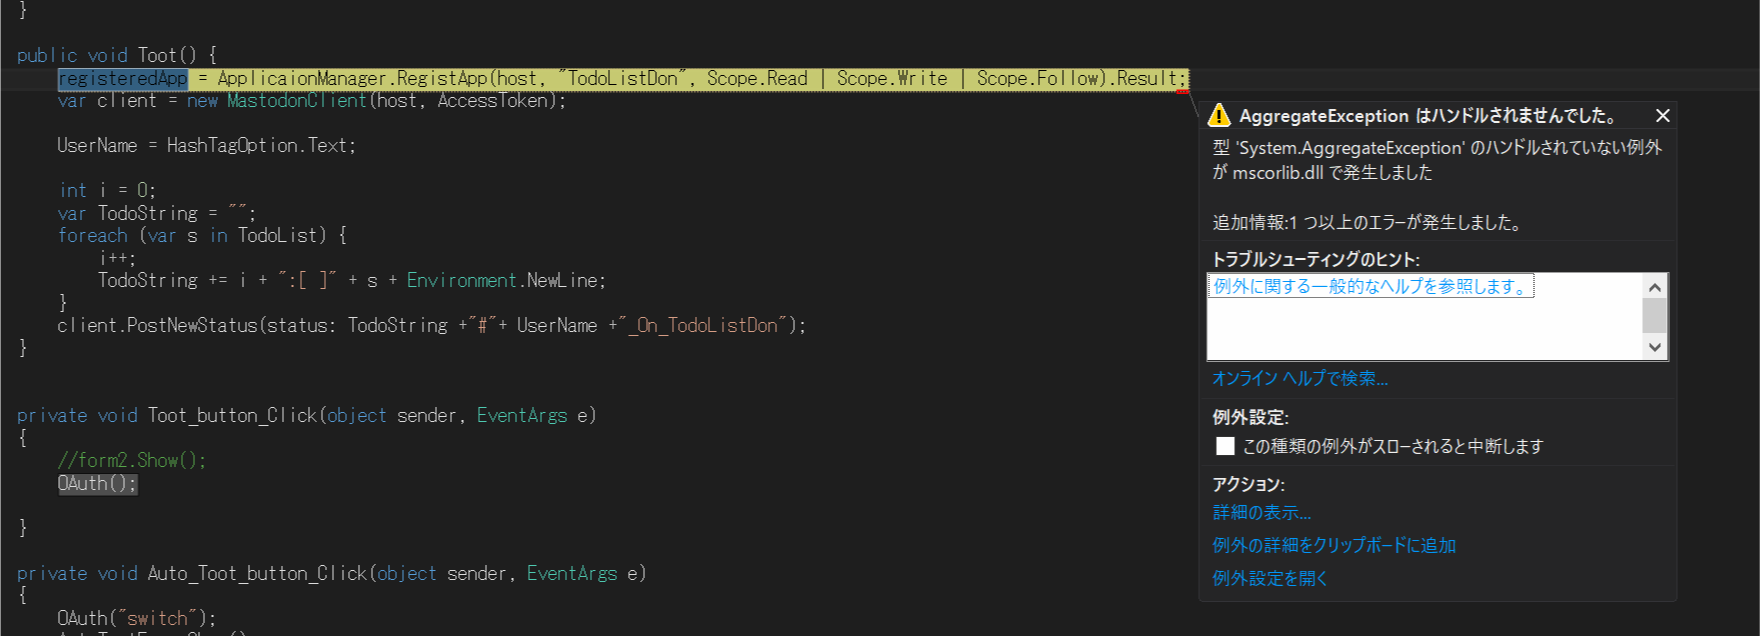Open general exception help link
Viewport: 1760px width, 636px height.
click(1371, 287)
